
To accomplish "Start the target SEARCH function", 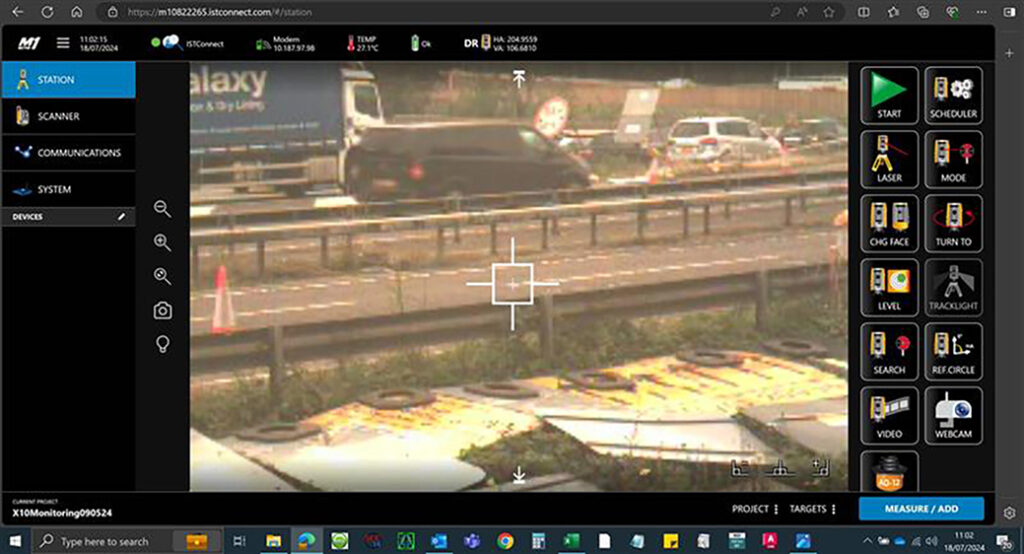I will (x=889, y=351).
